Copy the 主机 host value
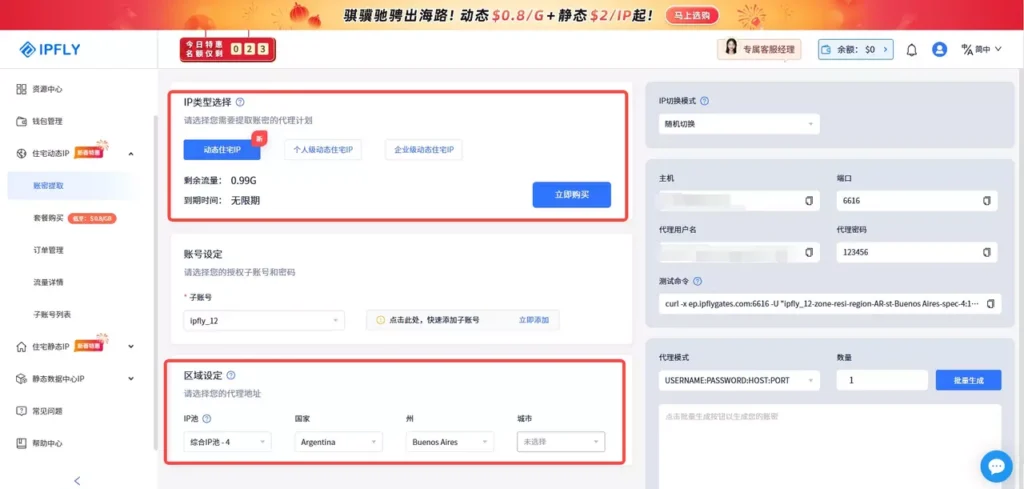The height and width of the screenshot is (489, 1024). (809, 201)
